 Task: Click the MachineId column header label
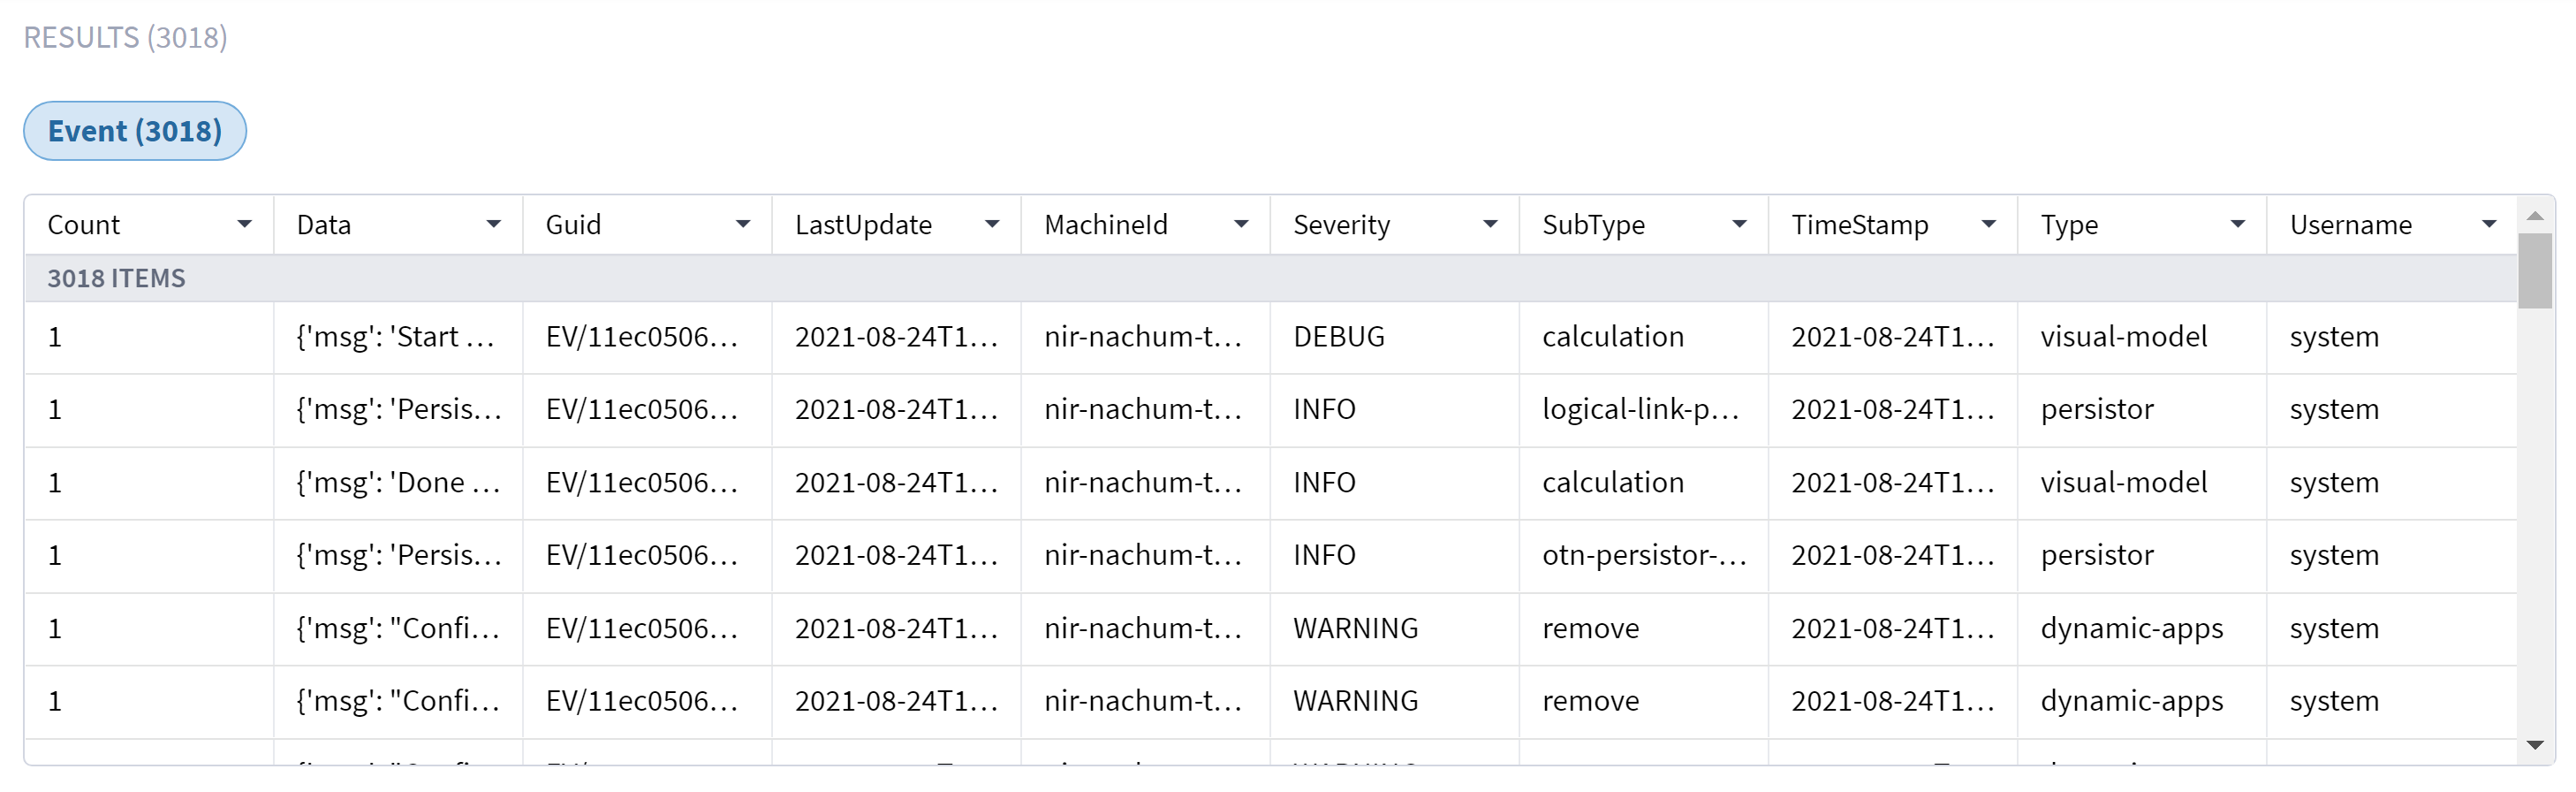click(x=1106, y=225)
